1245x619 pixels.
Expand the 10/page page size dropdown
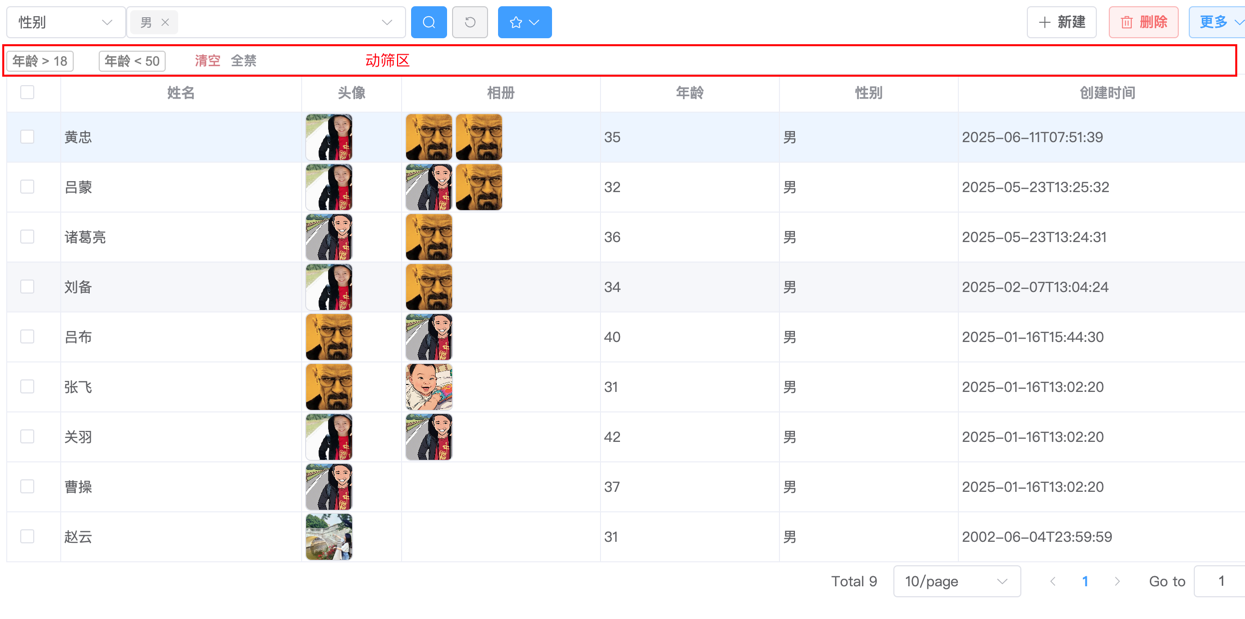click(956, 581)
